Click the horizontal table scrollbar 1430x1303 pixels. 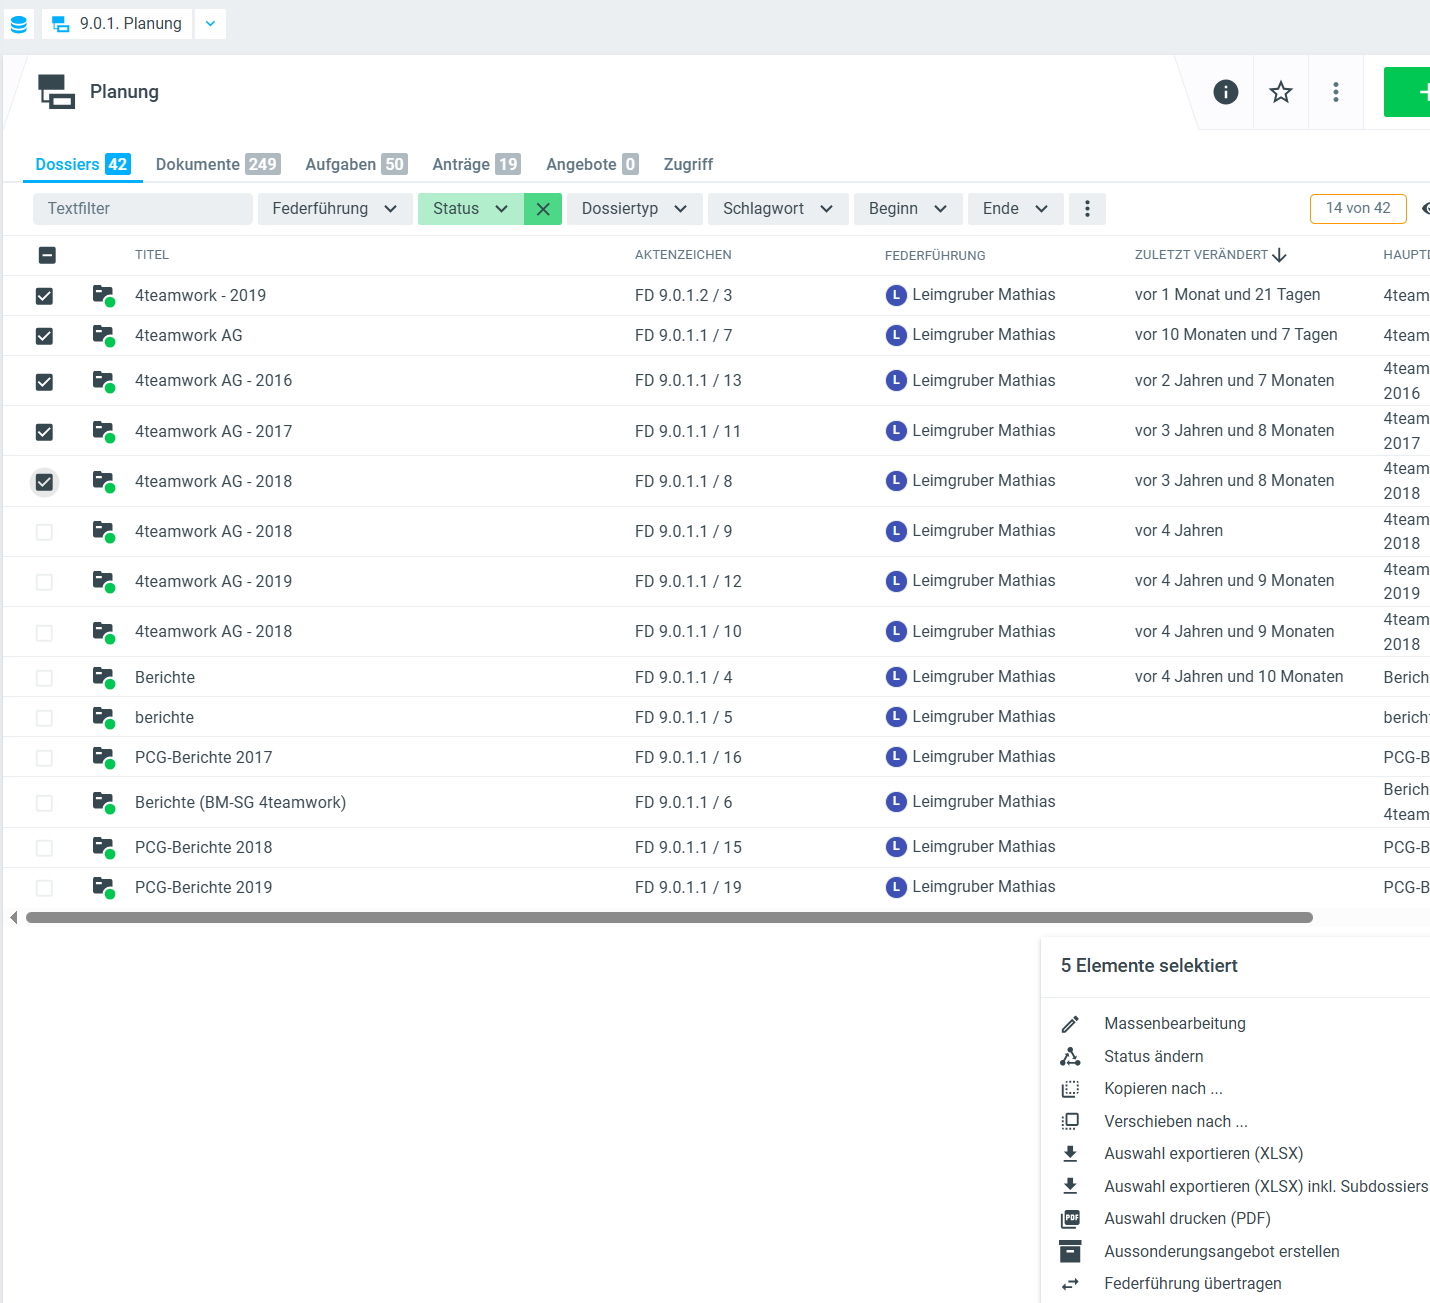click(668, 917)
